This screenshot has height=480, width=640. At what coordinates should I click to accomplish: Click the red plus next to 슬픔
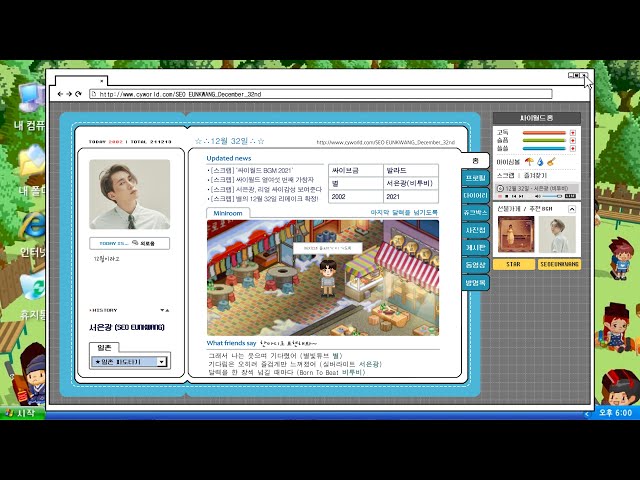pos(573,140)
